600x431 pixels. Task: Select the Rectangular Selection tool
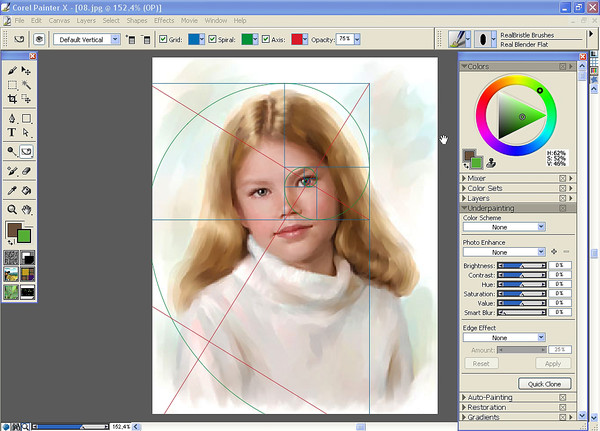click(x=12, y=85)
